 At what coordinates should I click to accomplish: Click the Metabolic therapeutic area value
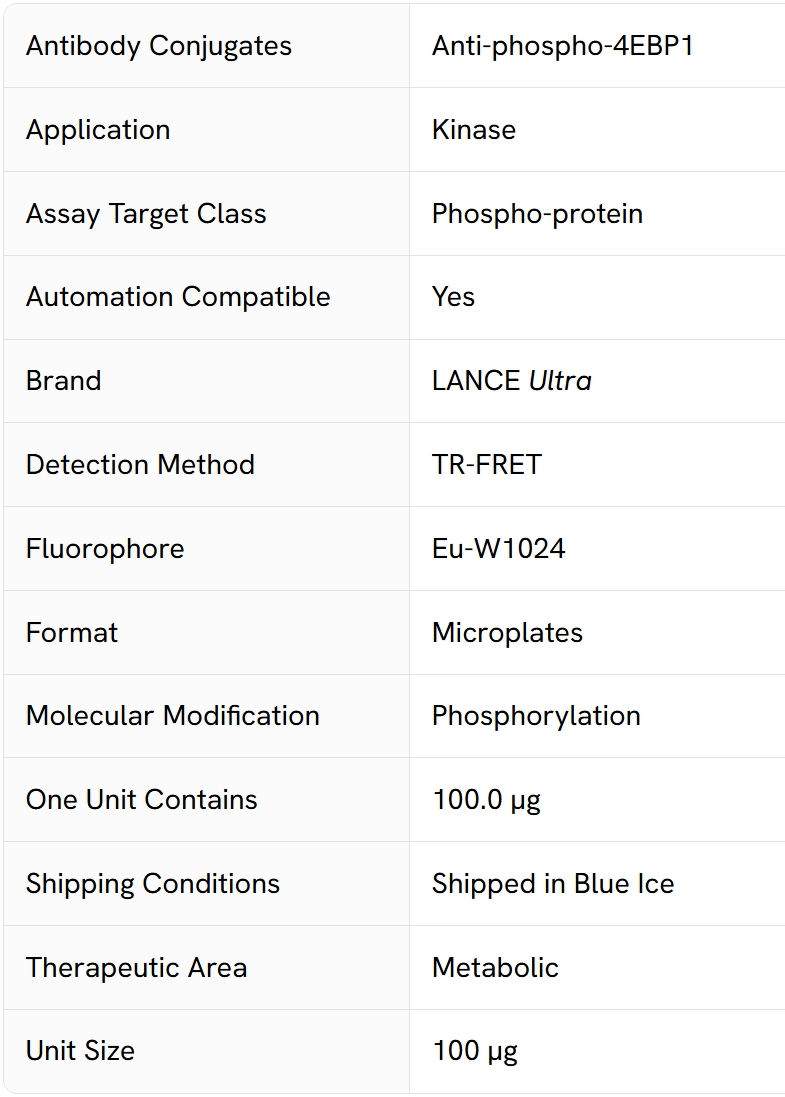pos(495,968)
